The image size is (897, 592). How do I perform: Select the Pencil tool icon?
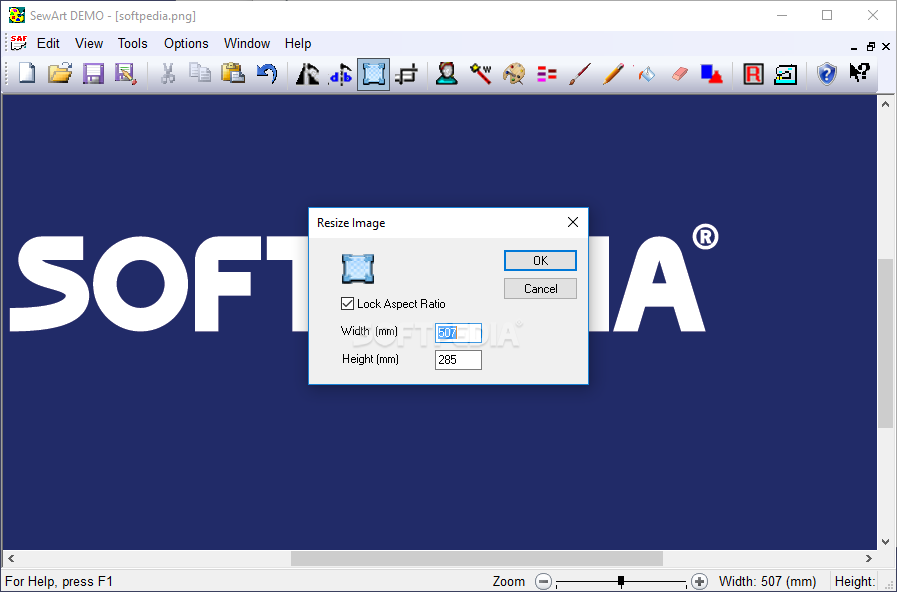coord(613,74)
